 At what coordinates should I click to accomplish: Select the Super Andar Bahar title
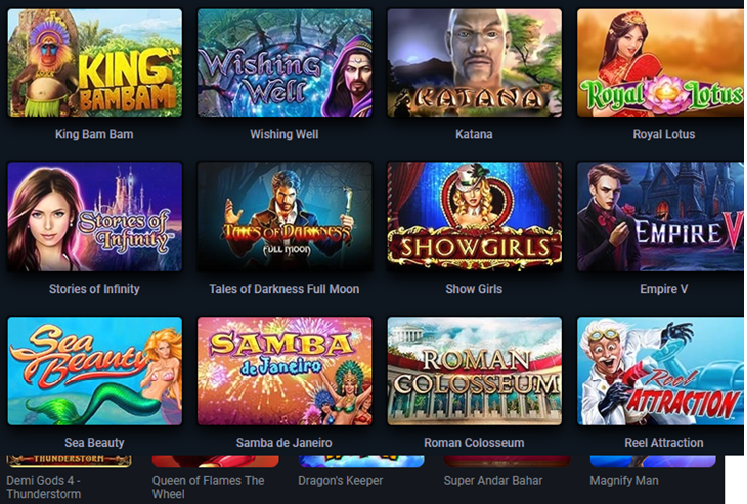[493, 481]
